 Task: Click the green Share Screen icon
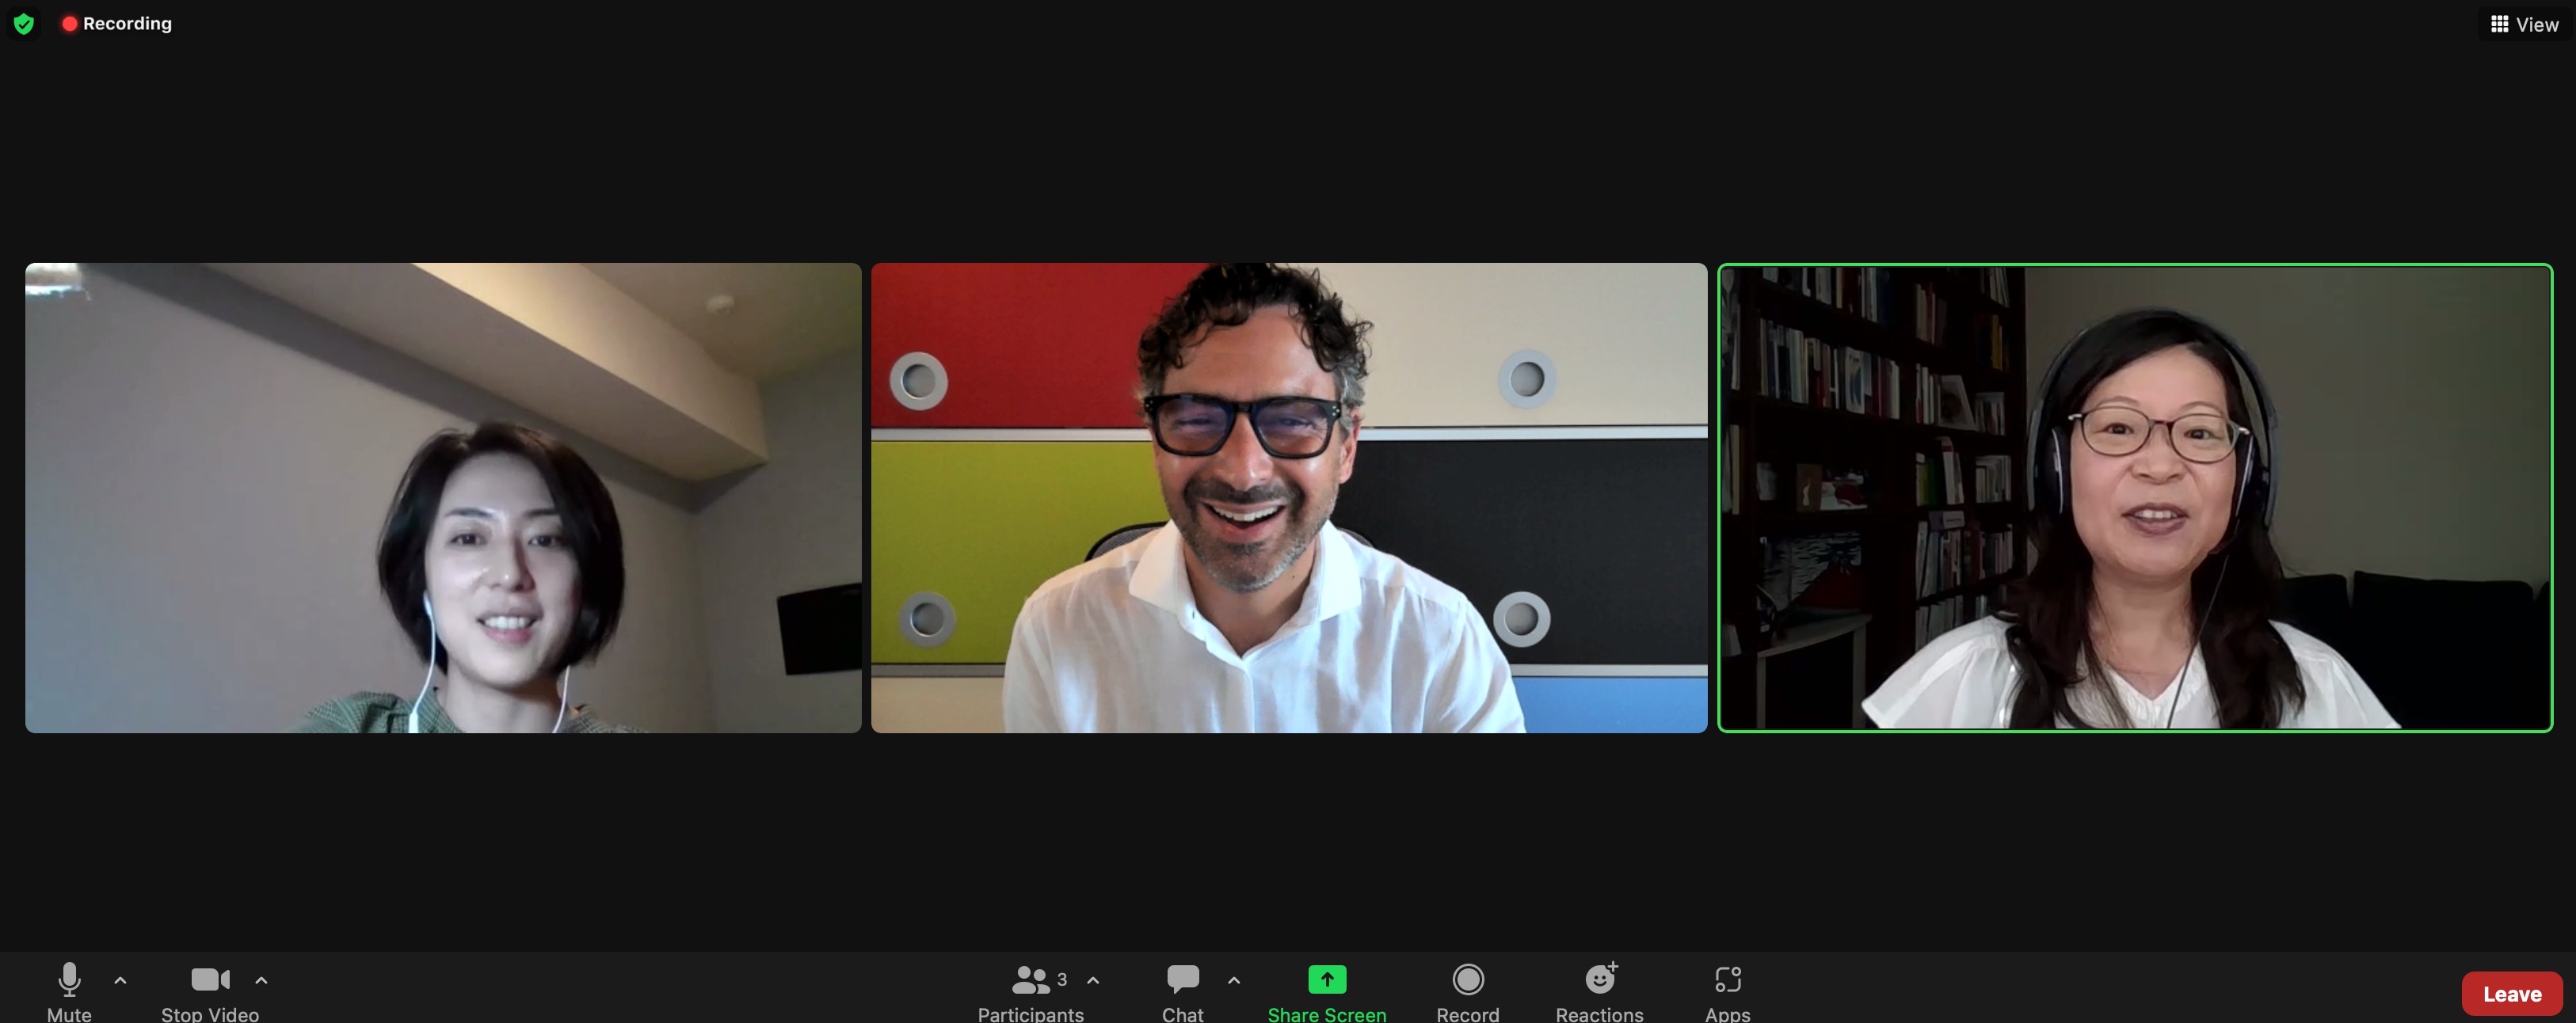click(x=1327, y=979)
